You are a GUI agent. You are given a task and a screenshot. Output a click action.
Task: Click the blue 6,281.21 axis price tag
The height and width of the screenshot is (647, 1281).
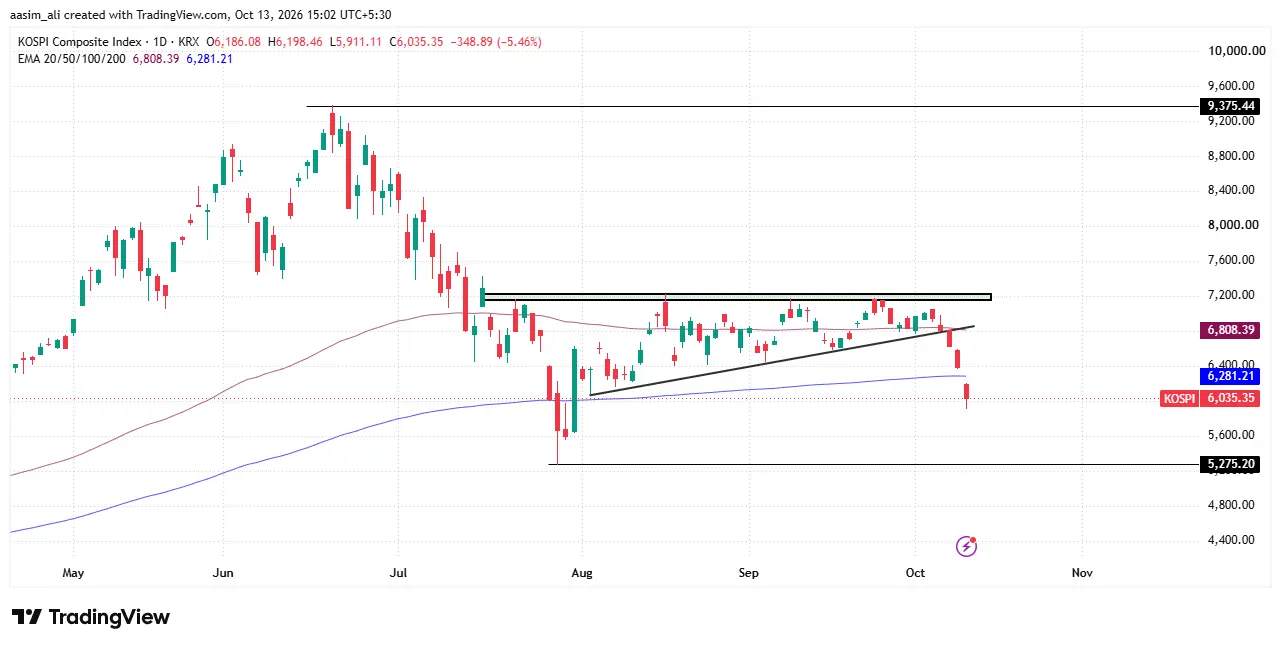(x=1228, y=377)
